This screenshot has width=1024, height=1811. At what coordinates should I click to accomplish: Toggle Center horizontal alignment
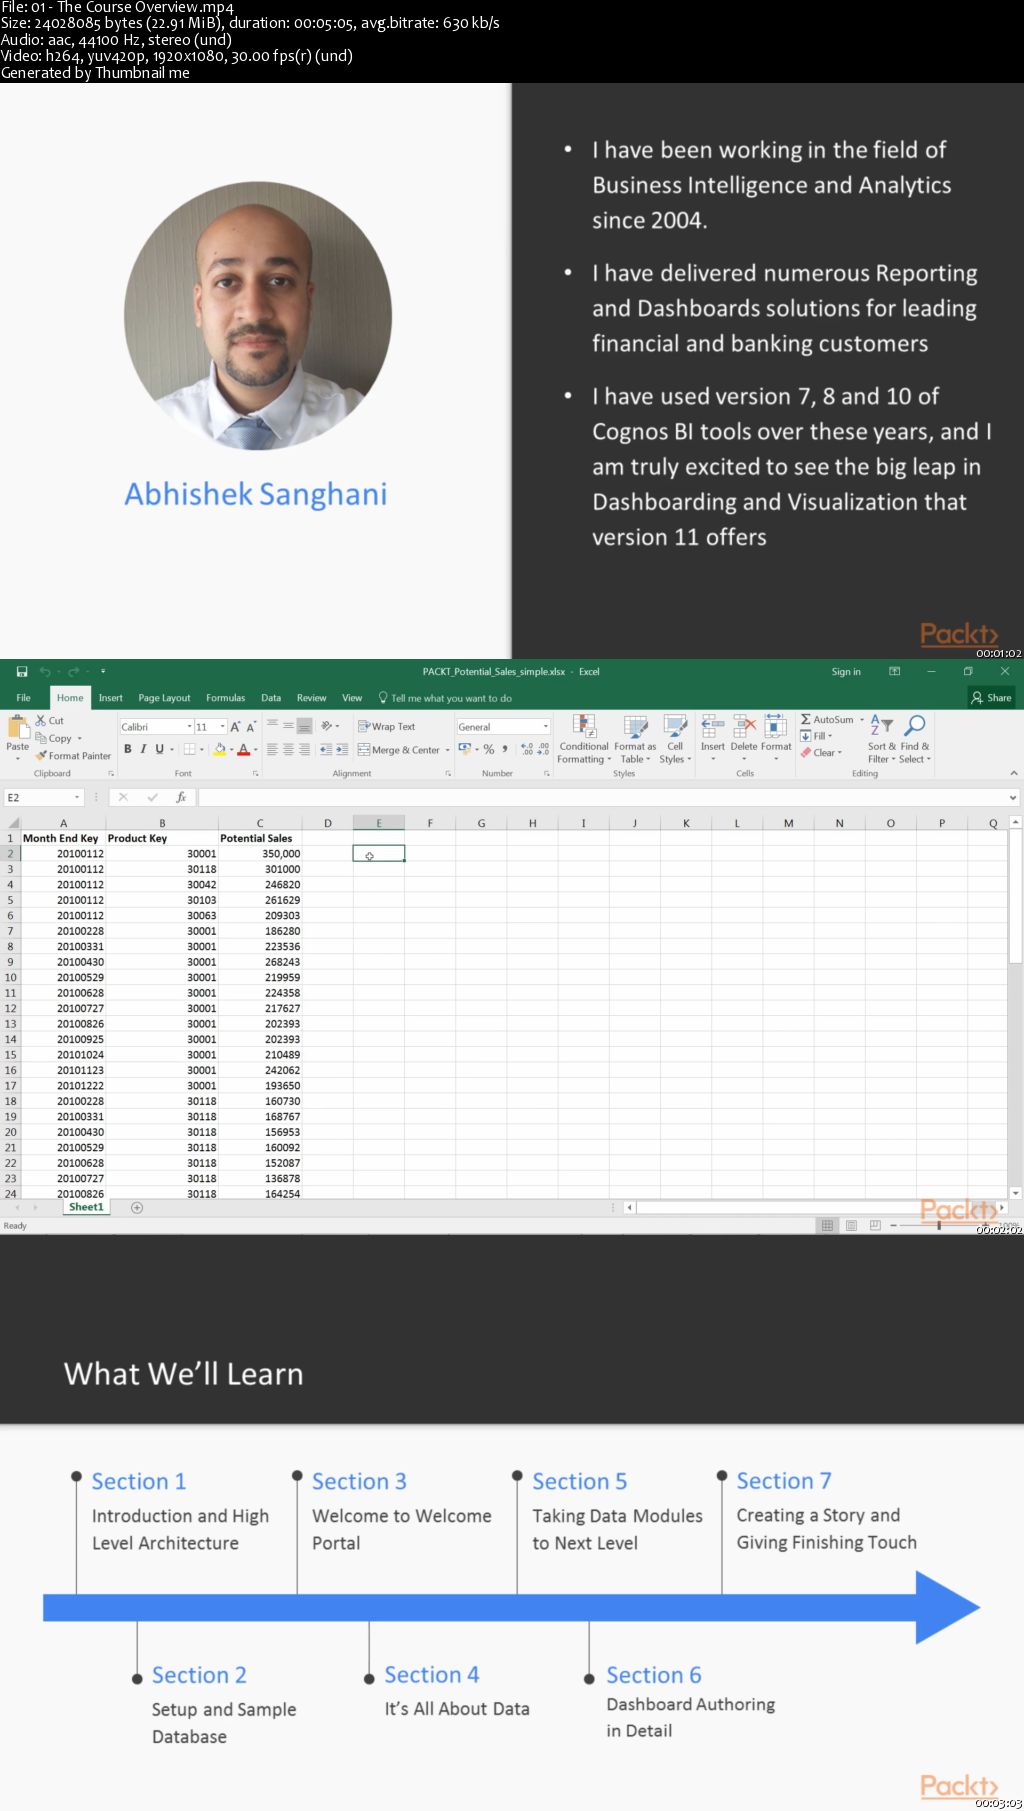tap(288, 749)
